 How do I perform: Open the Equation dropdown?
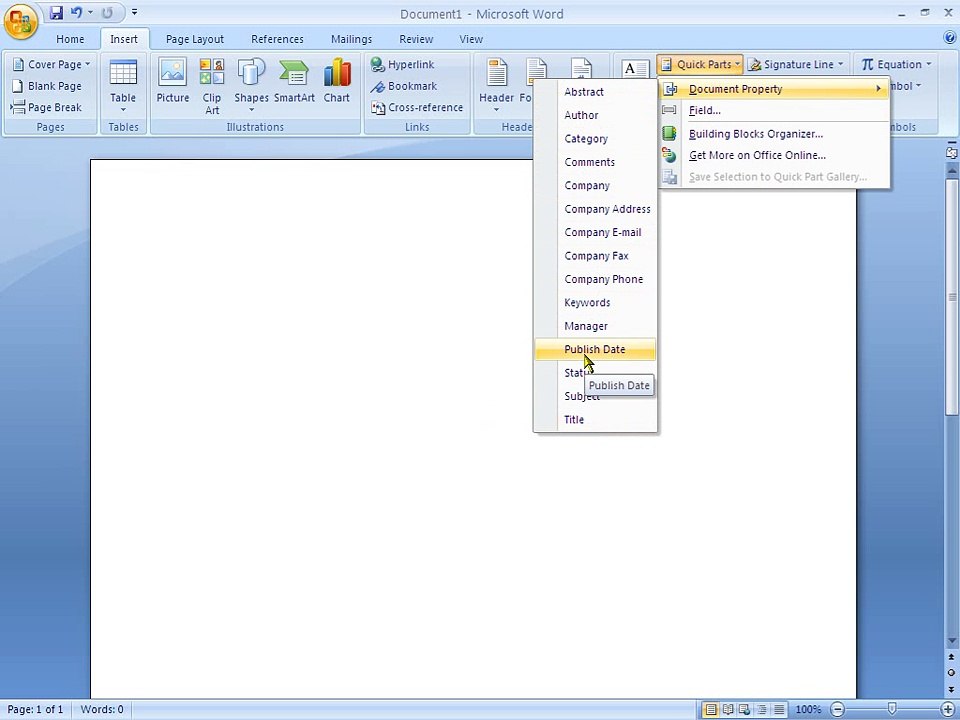coord(896,64)
